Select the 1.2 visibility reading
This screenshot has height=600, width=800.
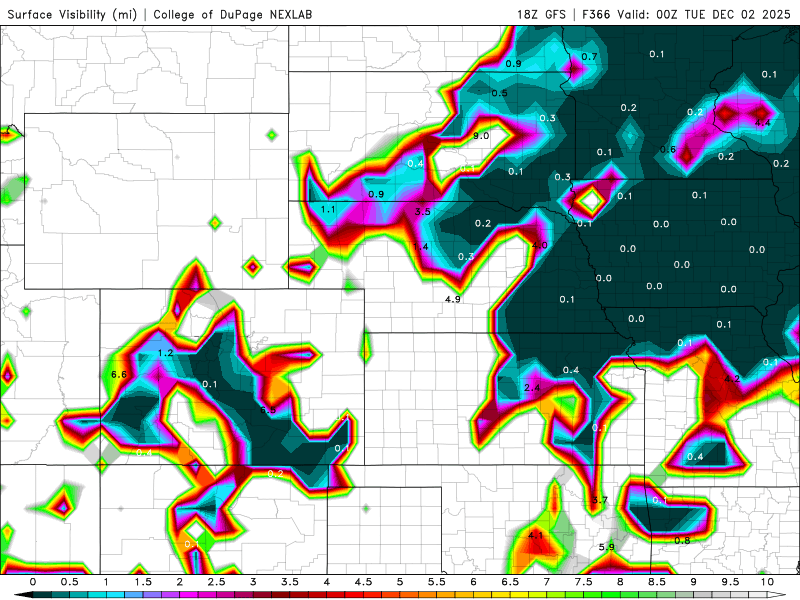pos(165,353)
